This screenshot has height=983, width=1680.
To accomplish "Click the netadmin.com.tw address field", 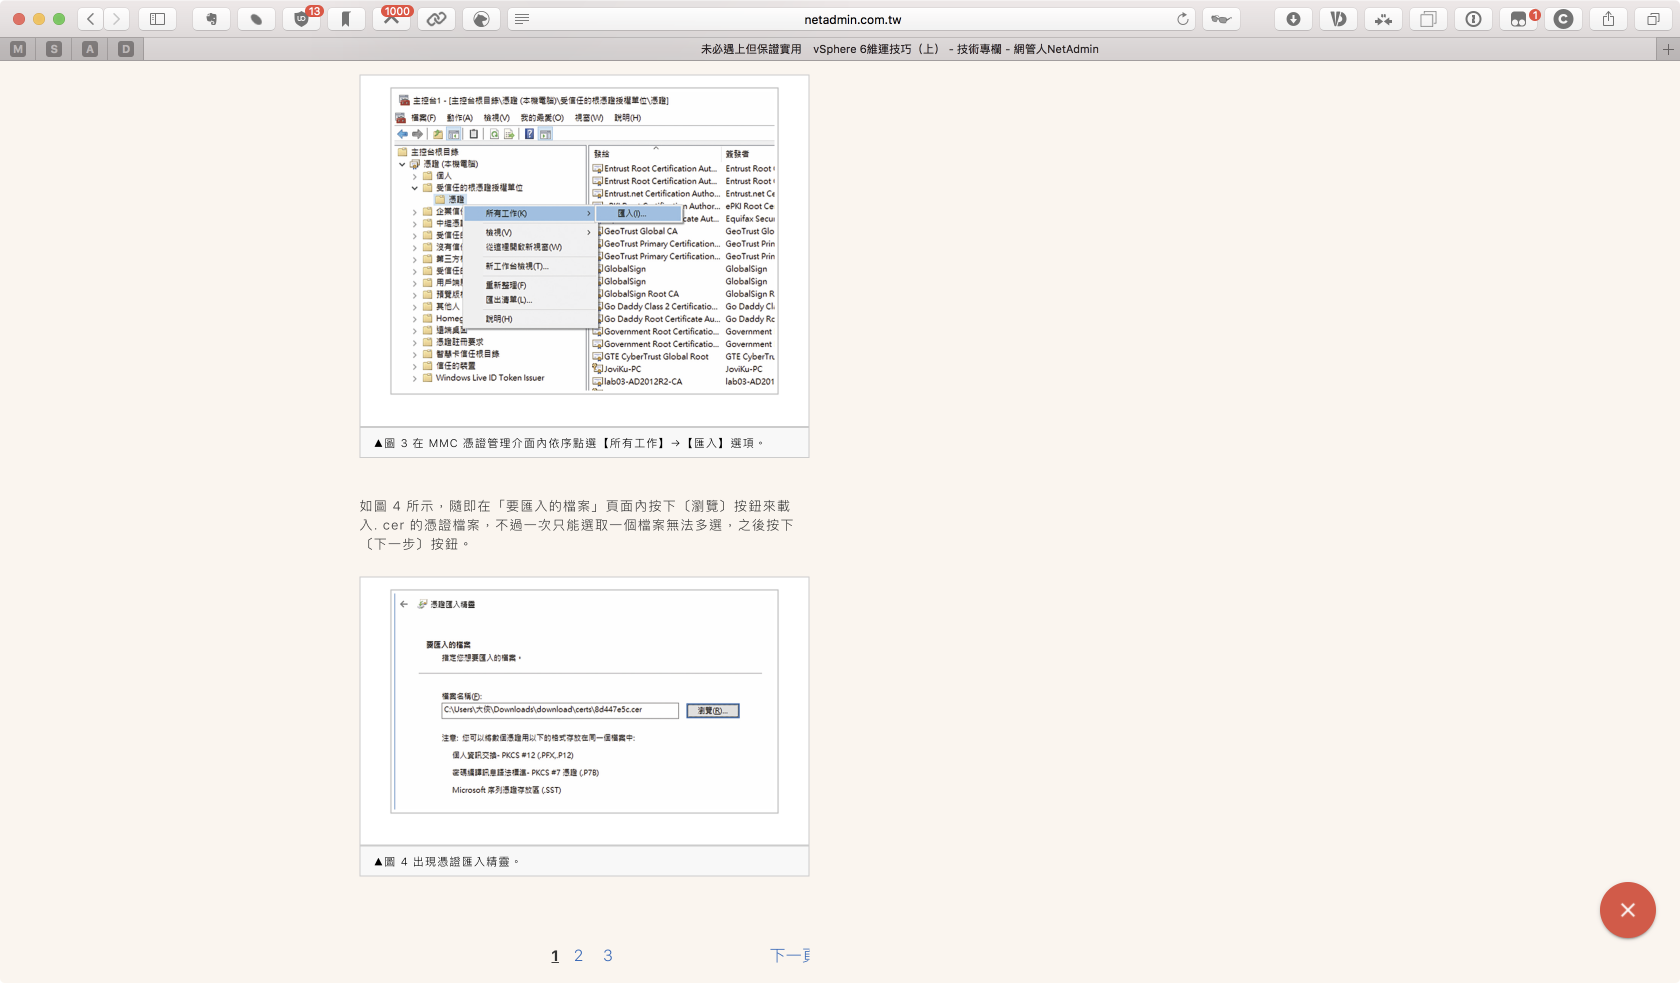I will (x=852, y=19).
